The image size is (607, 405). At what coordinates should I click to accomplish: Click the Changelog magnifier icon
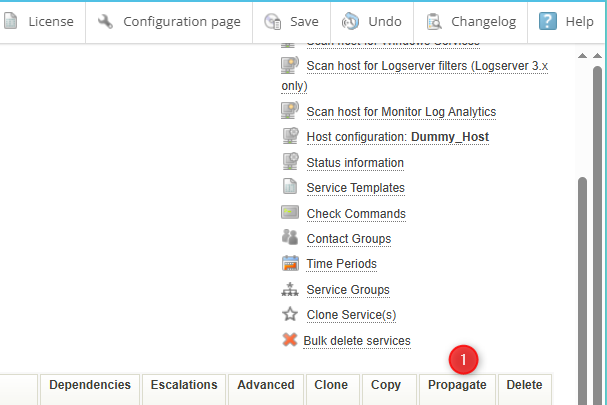coord(435,21)
